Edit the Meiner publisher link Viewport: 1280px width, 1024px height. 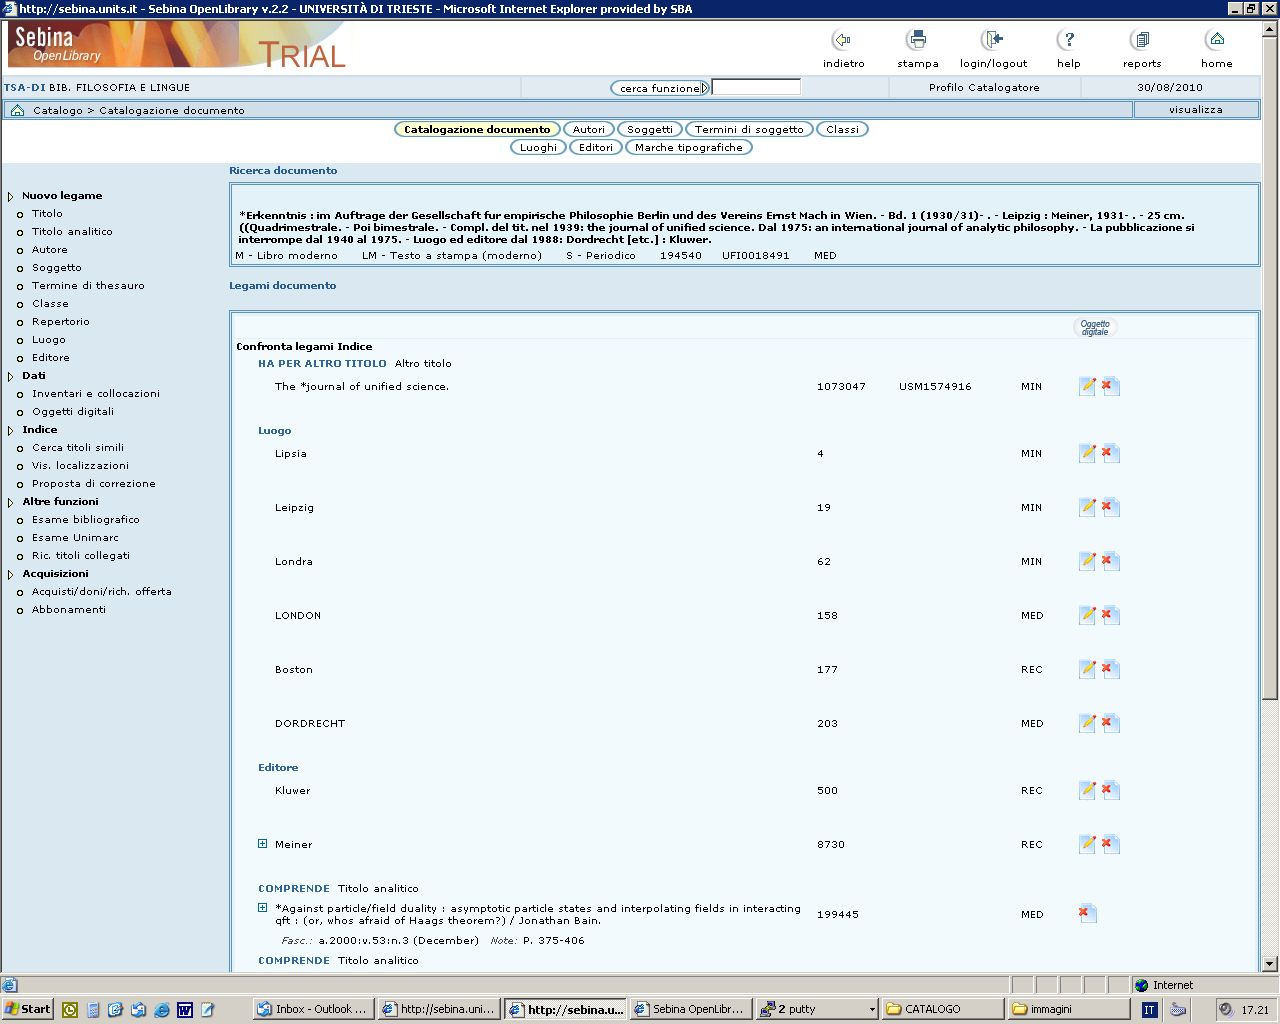(x=1087, y=844)
